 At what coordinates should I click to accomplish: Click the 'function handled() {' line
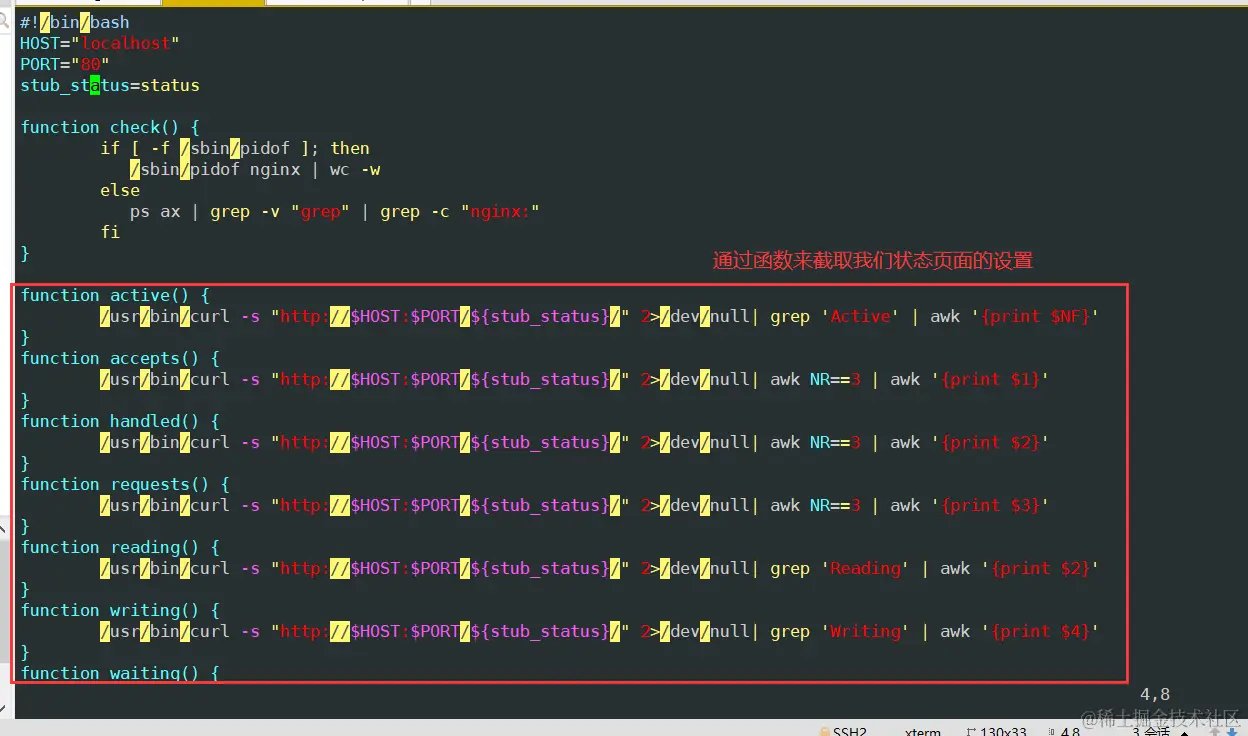coord(120,421)
